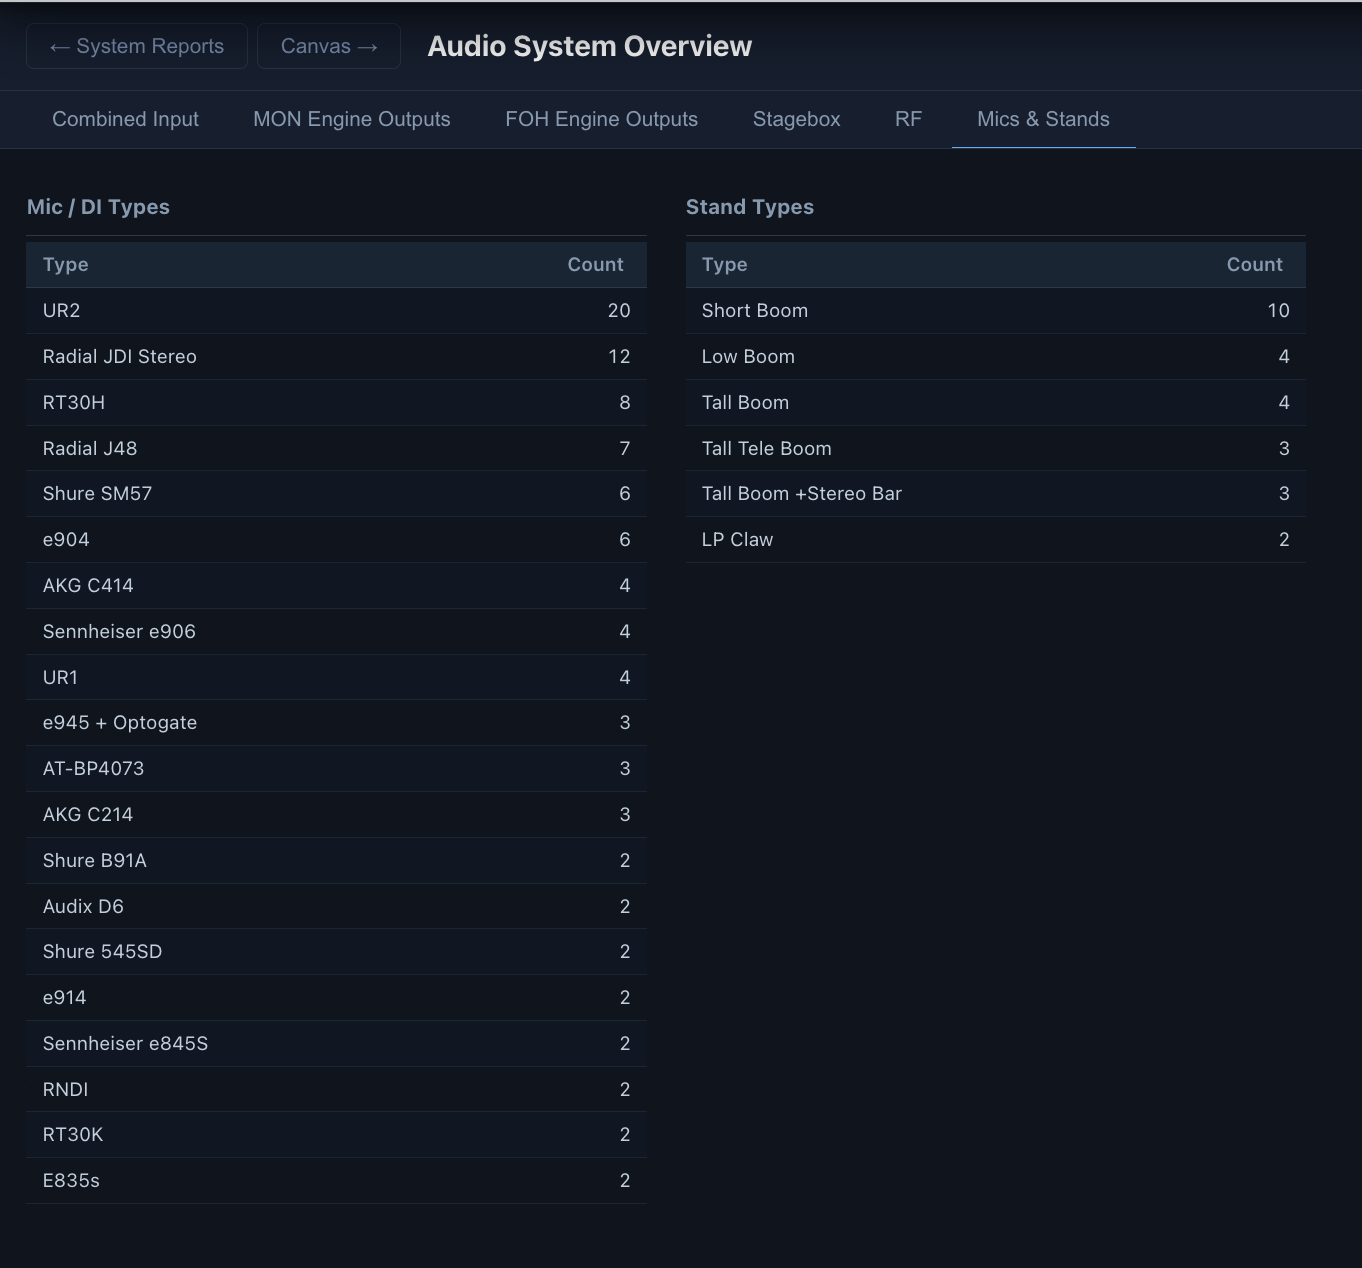This screenshot has height=1268, width=1362.
Task: Select the Low Boom stand entry
Action: [x=996, y=357]
